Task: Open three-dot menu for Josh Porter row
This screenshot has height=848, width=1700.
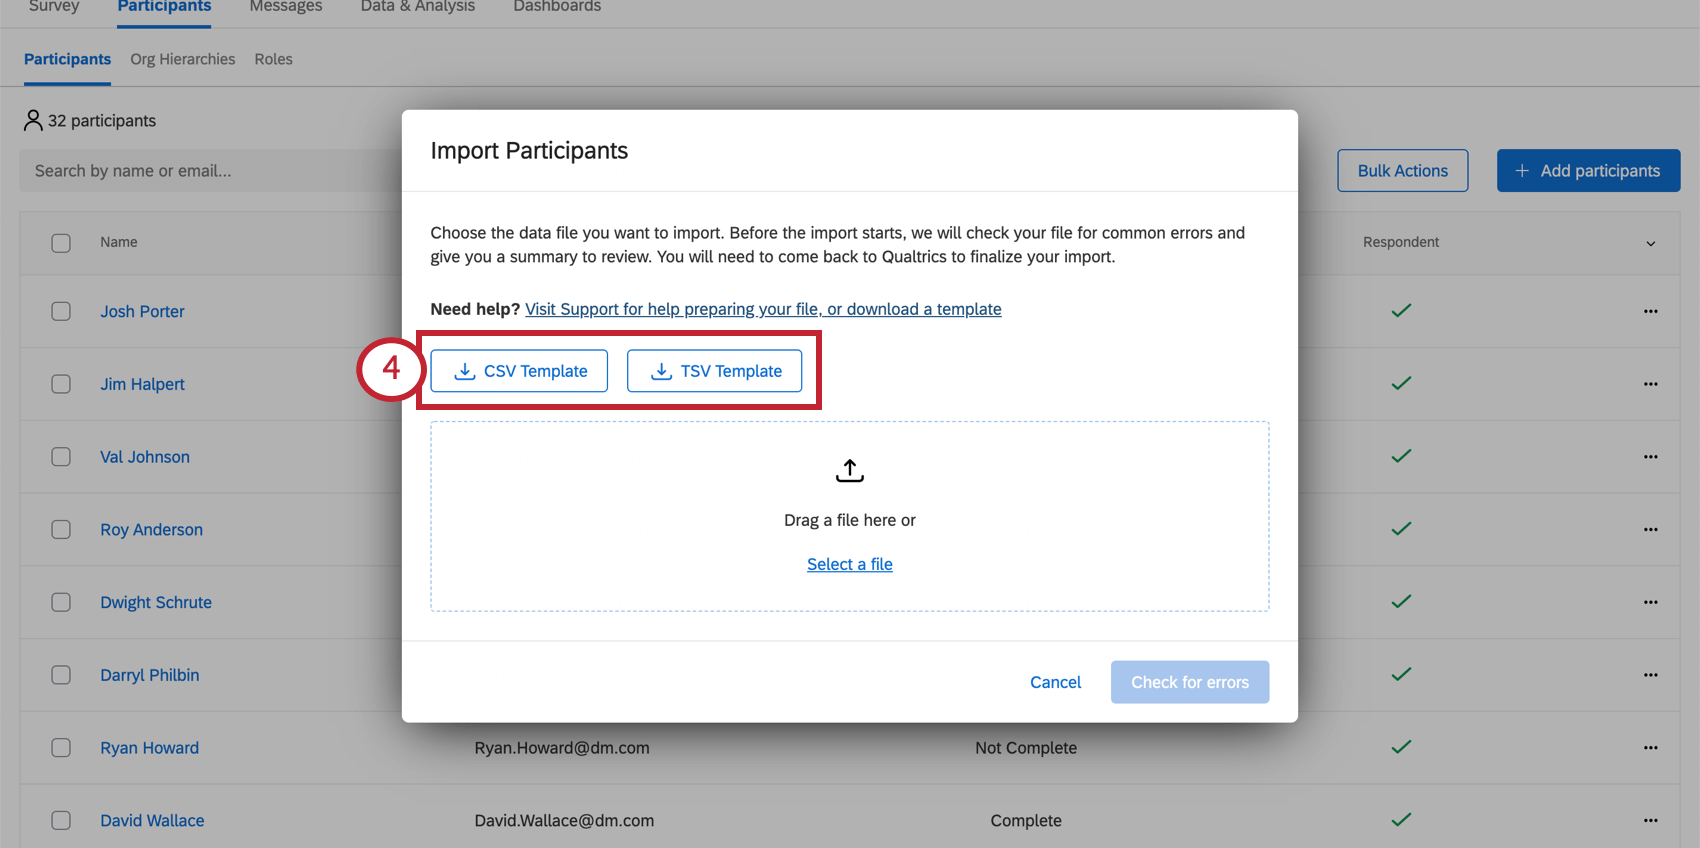Action: pos(1650,311)
